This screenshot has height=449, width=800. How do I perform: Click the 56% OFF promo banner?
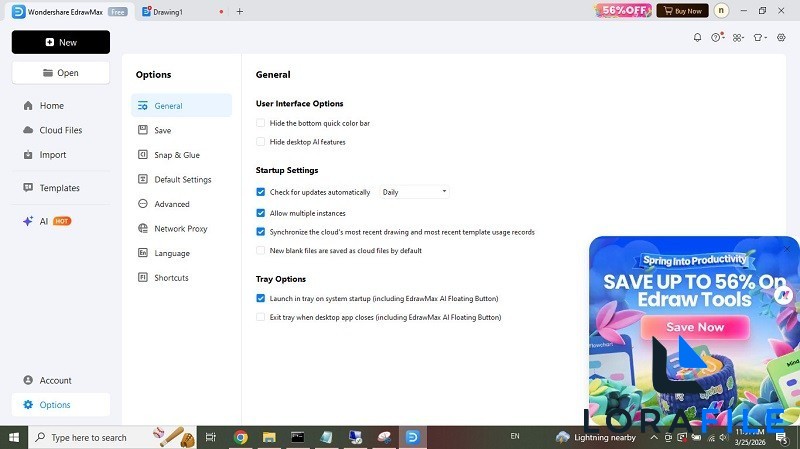623,10
